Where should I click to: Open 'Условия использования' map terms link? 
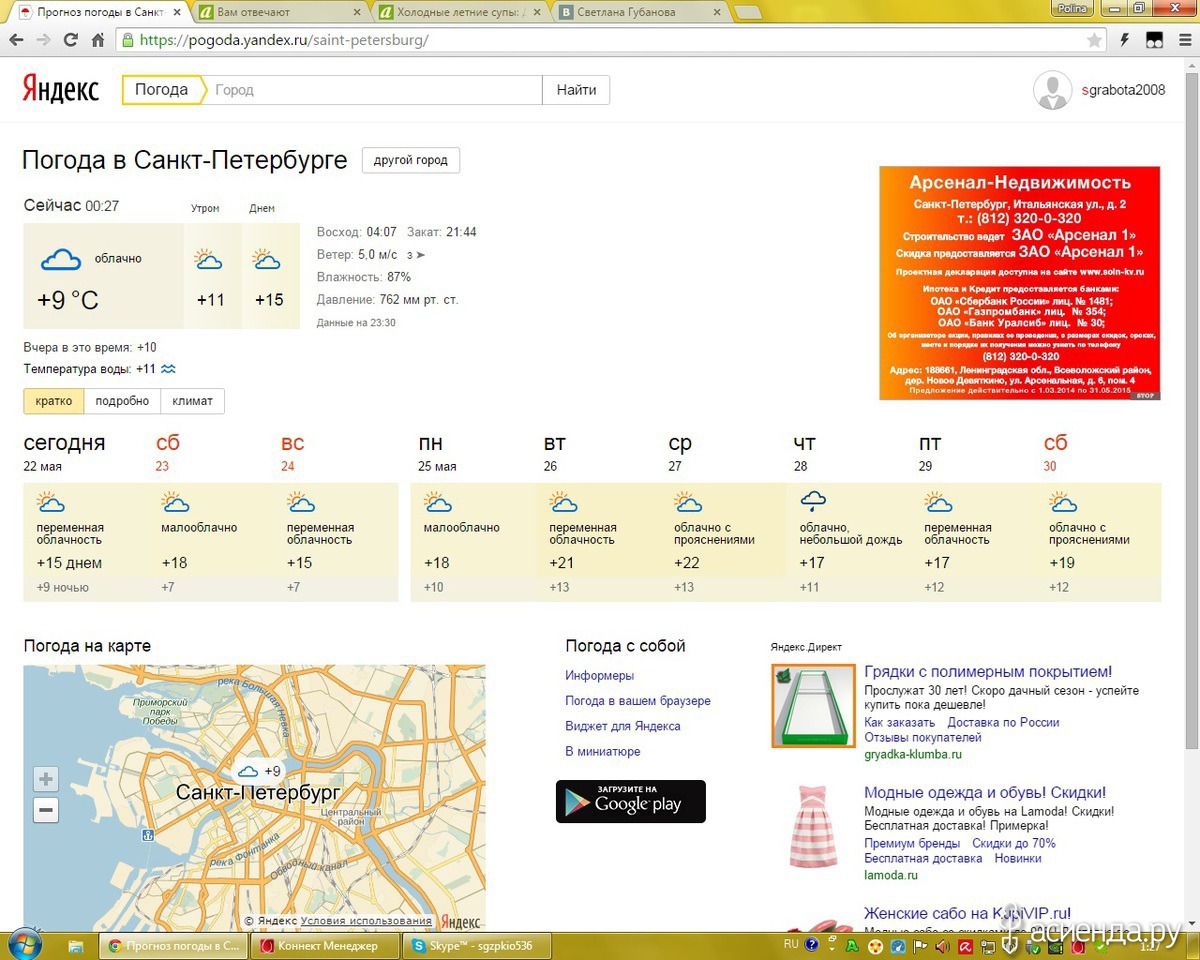pyautogui.click(x=366, y=921)
